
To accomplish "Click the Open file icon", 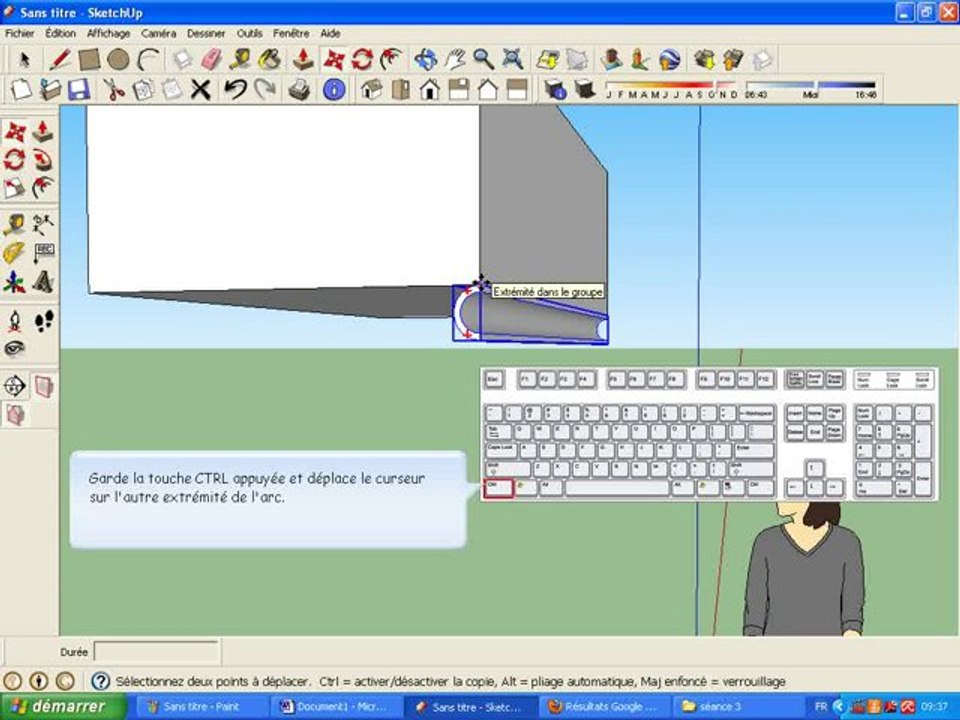I will click(x=50, y=89).
